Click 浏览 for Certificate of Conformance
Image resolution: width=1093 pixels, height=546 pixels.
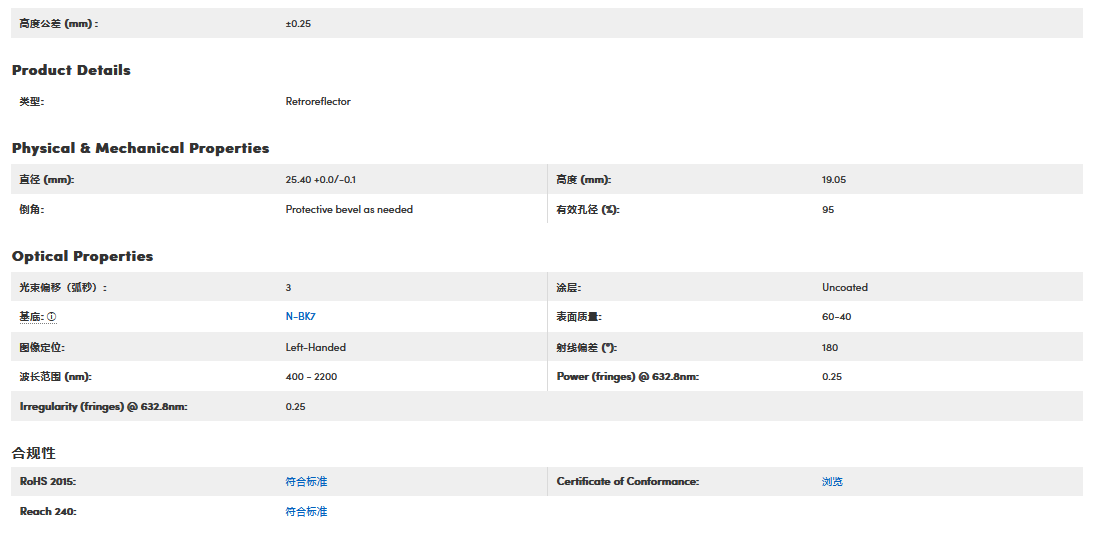point(832,482)
